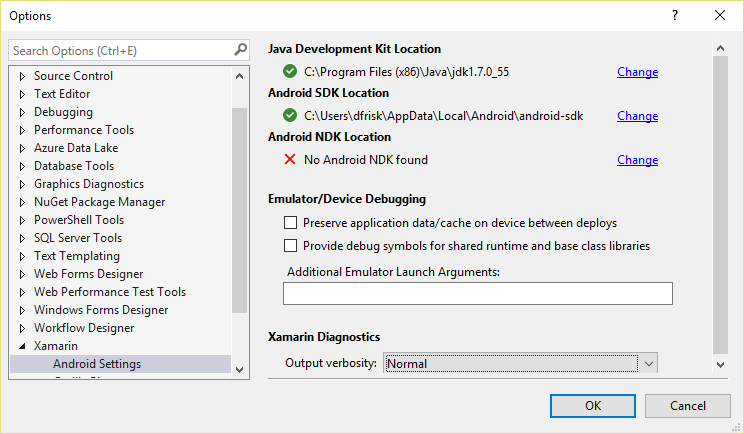Click the No Android NDK found text
The width and height of the screenshot is (744, 434).
[x=366, y=160]
